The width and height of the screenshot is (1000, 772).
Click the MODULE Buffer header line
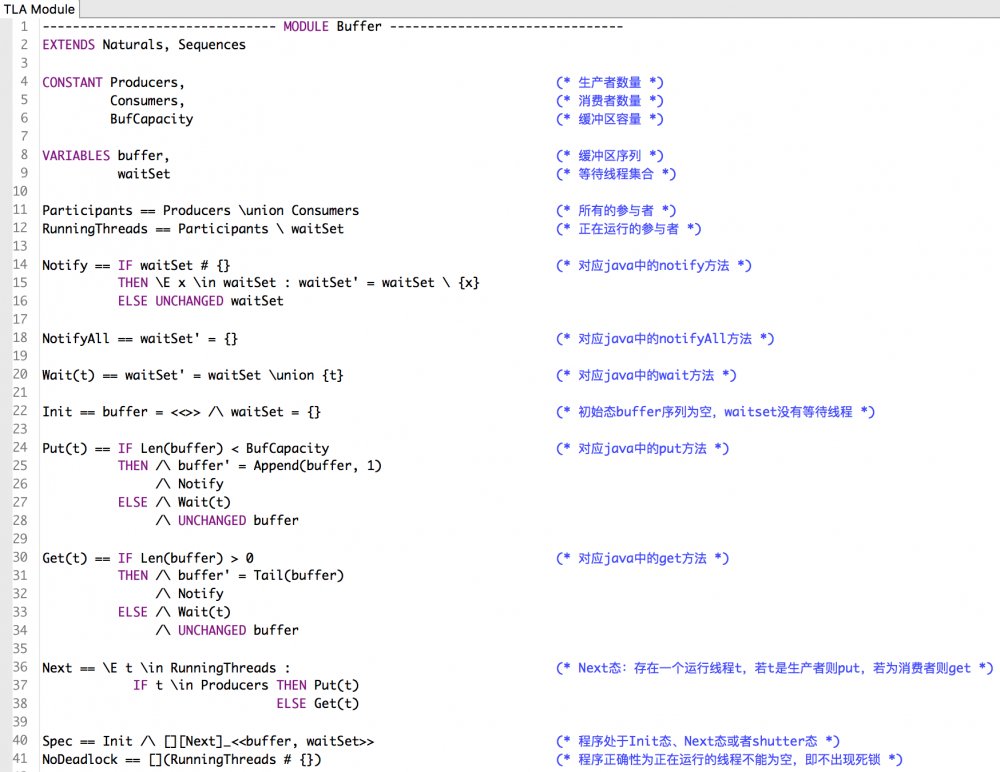coord(332,27)
